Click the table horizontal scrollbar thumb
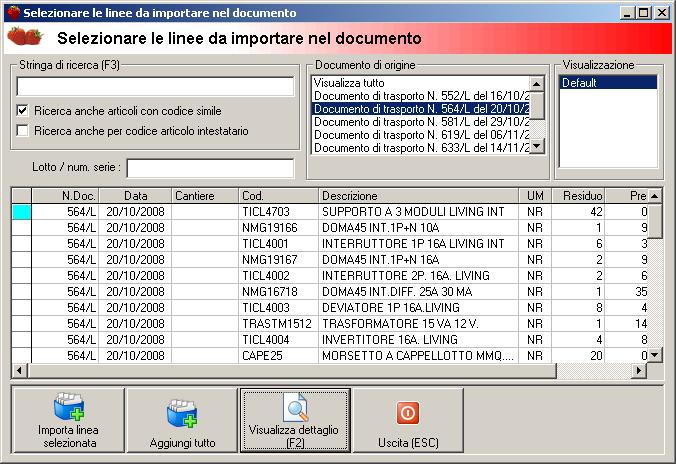This screenshot has width=676, height=464. pos(292,370)
